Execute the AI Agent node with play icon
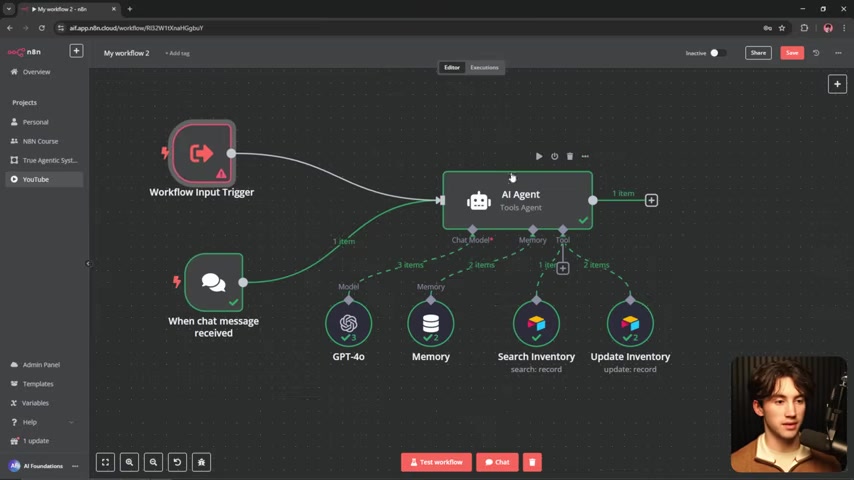The height and width of the screenshot is (480, 854). click(x=539, y=156)
